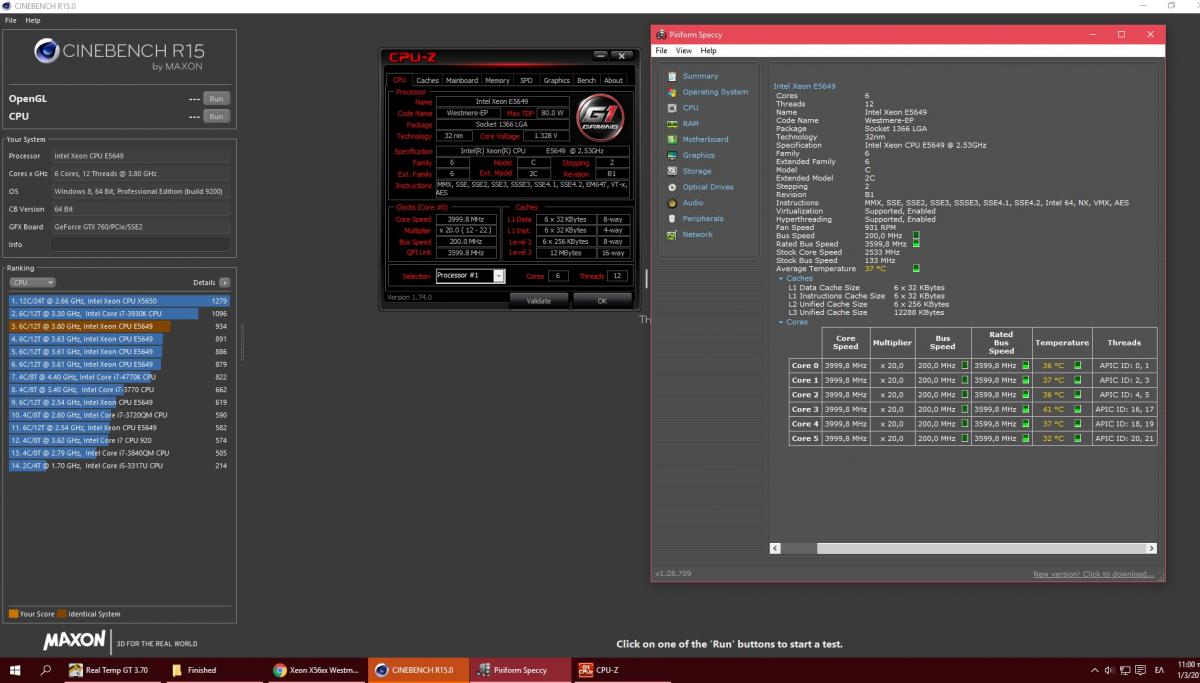Switch to the Bench tab in CPU-Z
Screen dimensions: 1200x683
coord(587,80)
